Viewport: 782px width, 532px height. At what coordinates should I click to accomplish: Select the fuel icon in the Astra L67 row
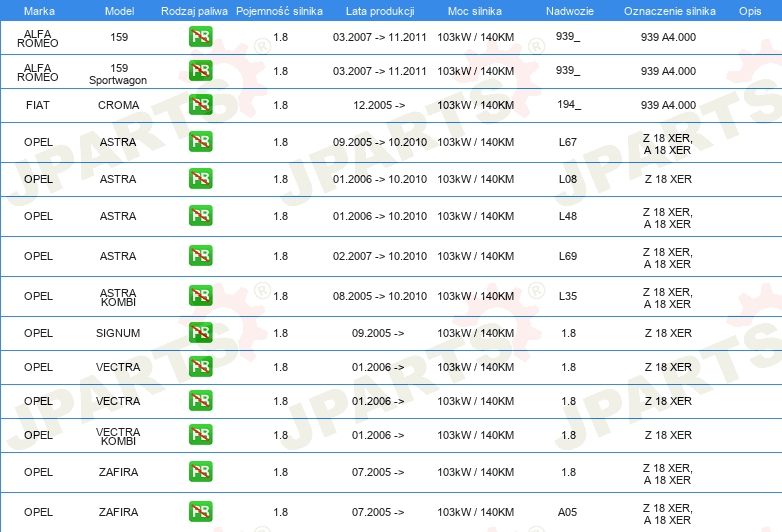tap(200, 142)
